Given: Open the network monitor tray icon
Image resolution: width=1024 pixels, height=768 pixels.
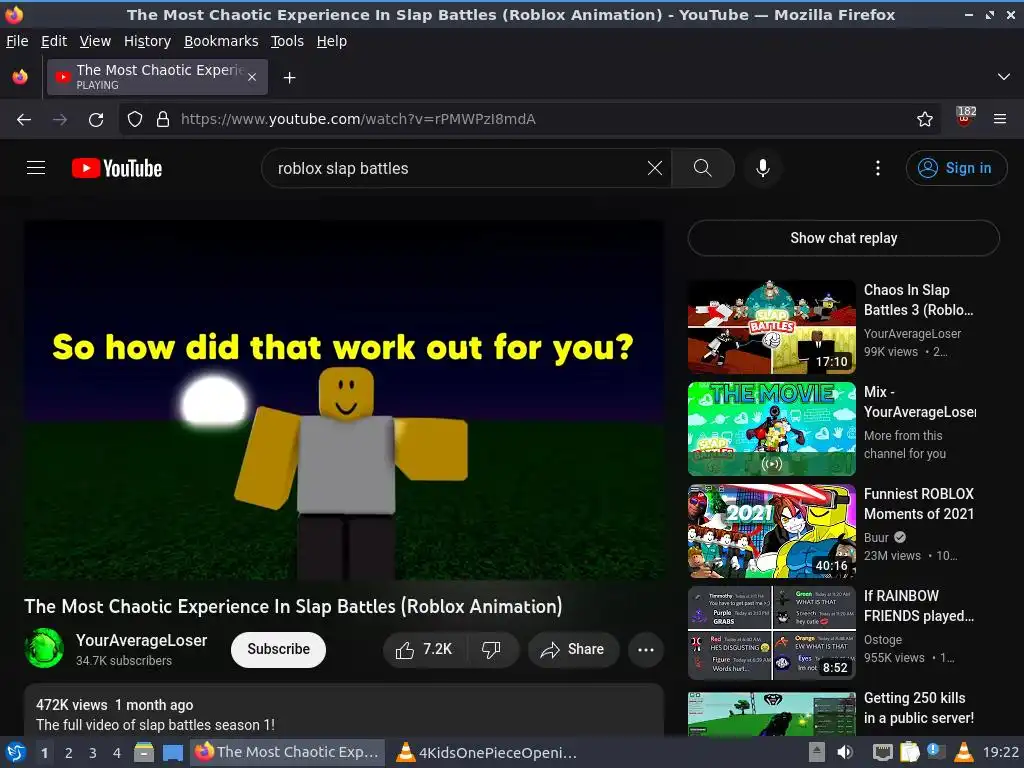Looking at the screenshot, I should [x=882, y=752].
